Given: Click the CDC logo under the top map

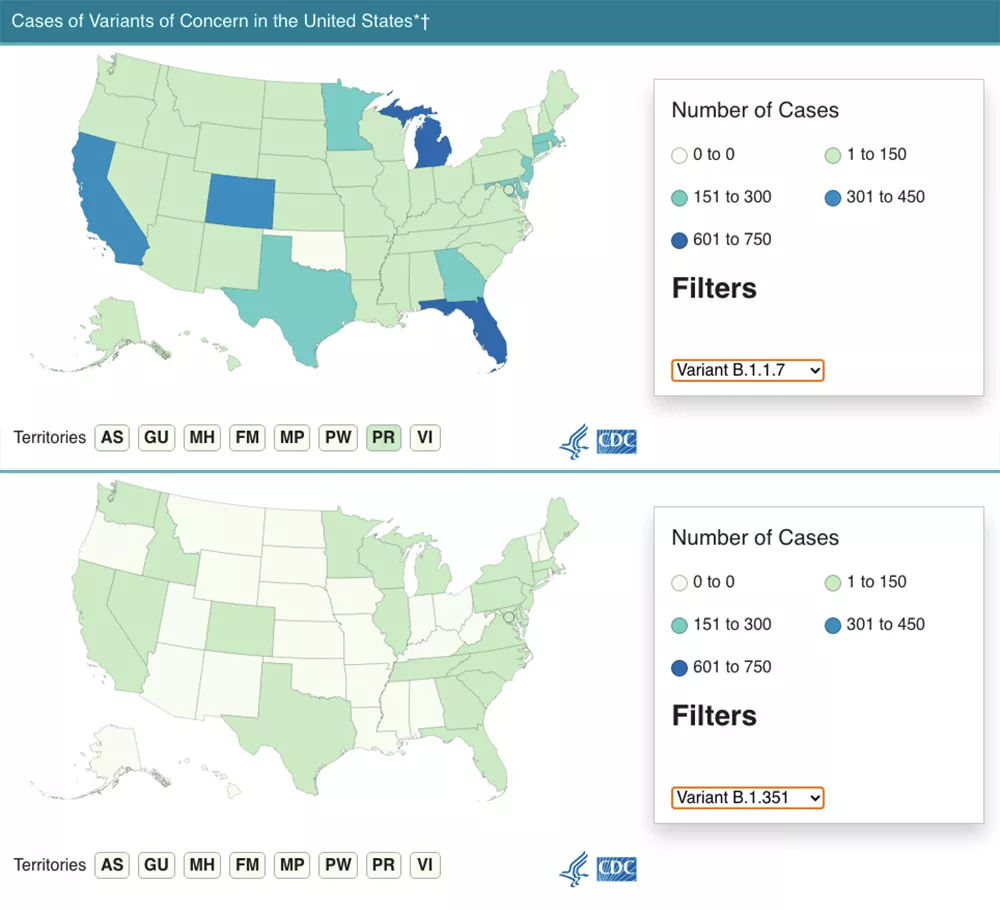Looking at the screenshot, I should point(617,441).
